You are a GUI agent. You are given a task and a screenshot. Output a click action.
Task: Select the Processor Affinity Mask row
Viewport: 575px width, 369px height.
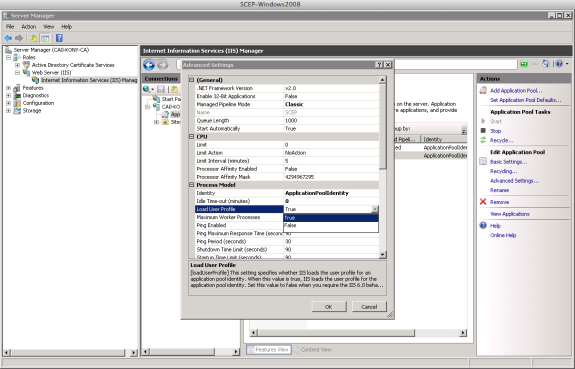click(x=287, y=177)
